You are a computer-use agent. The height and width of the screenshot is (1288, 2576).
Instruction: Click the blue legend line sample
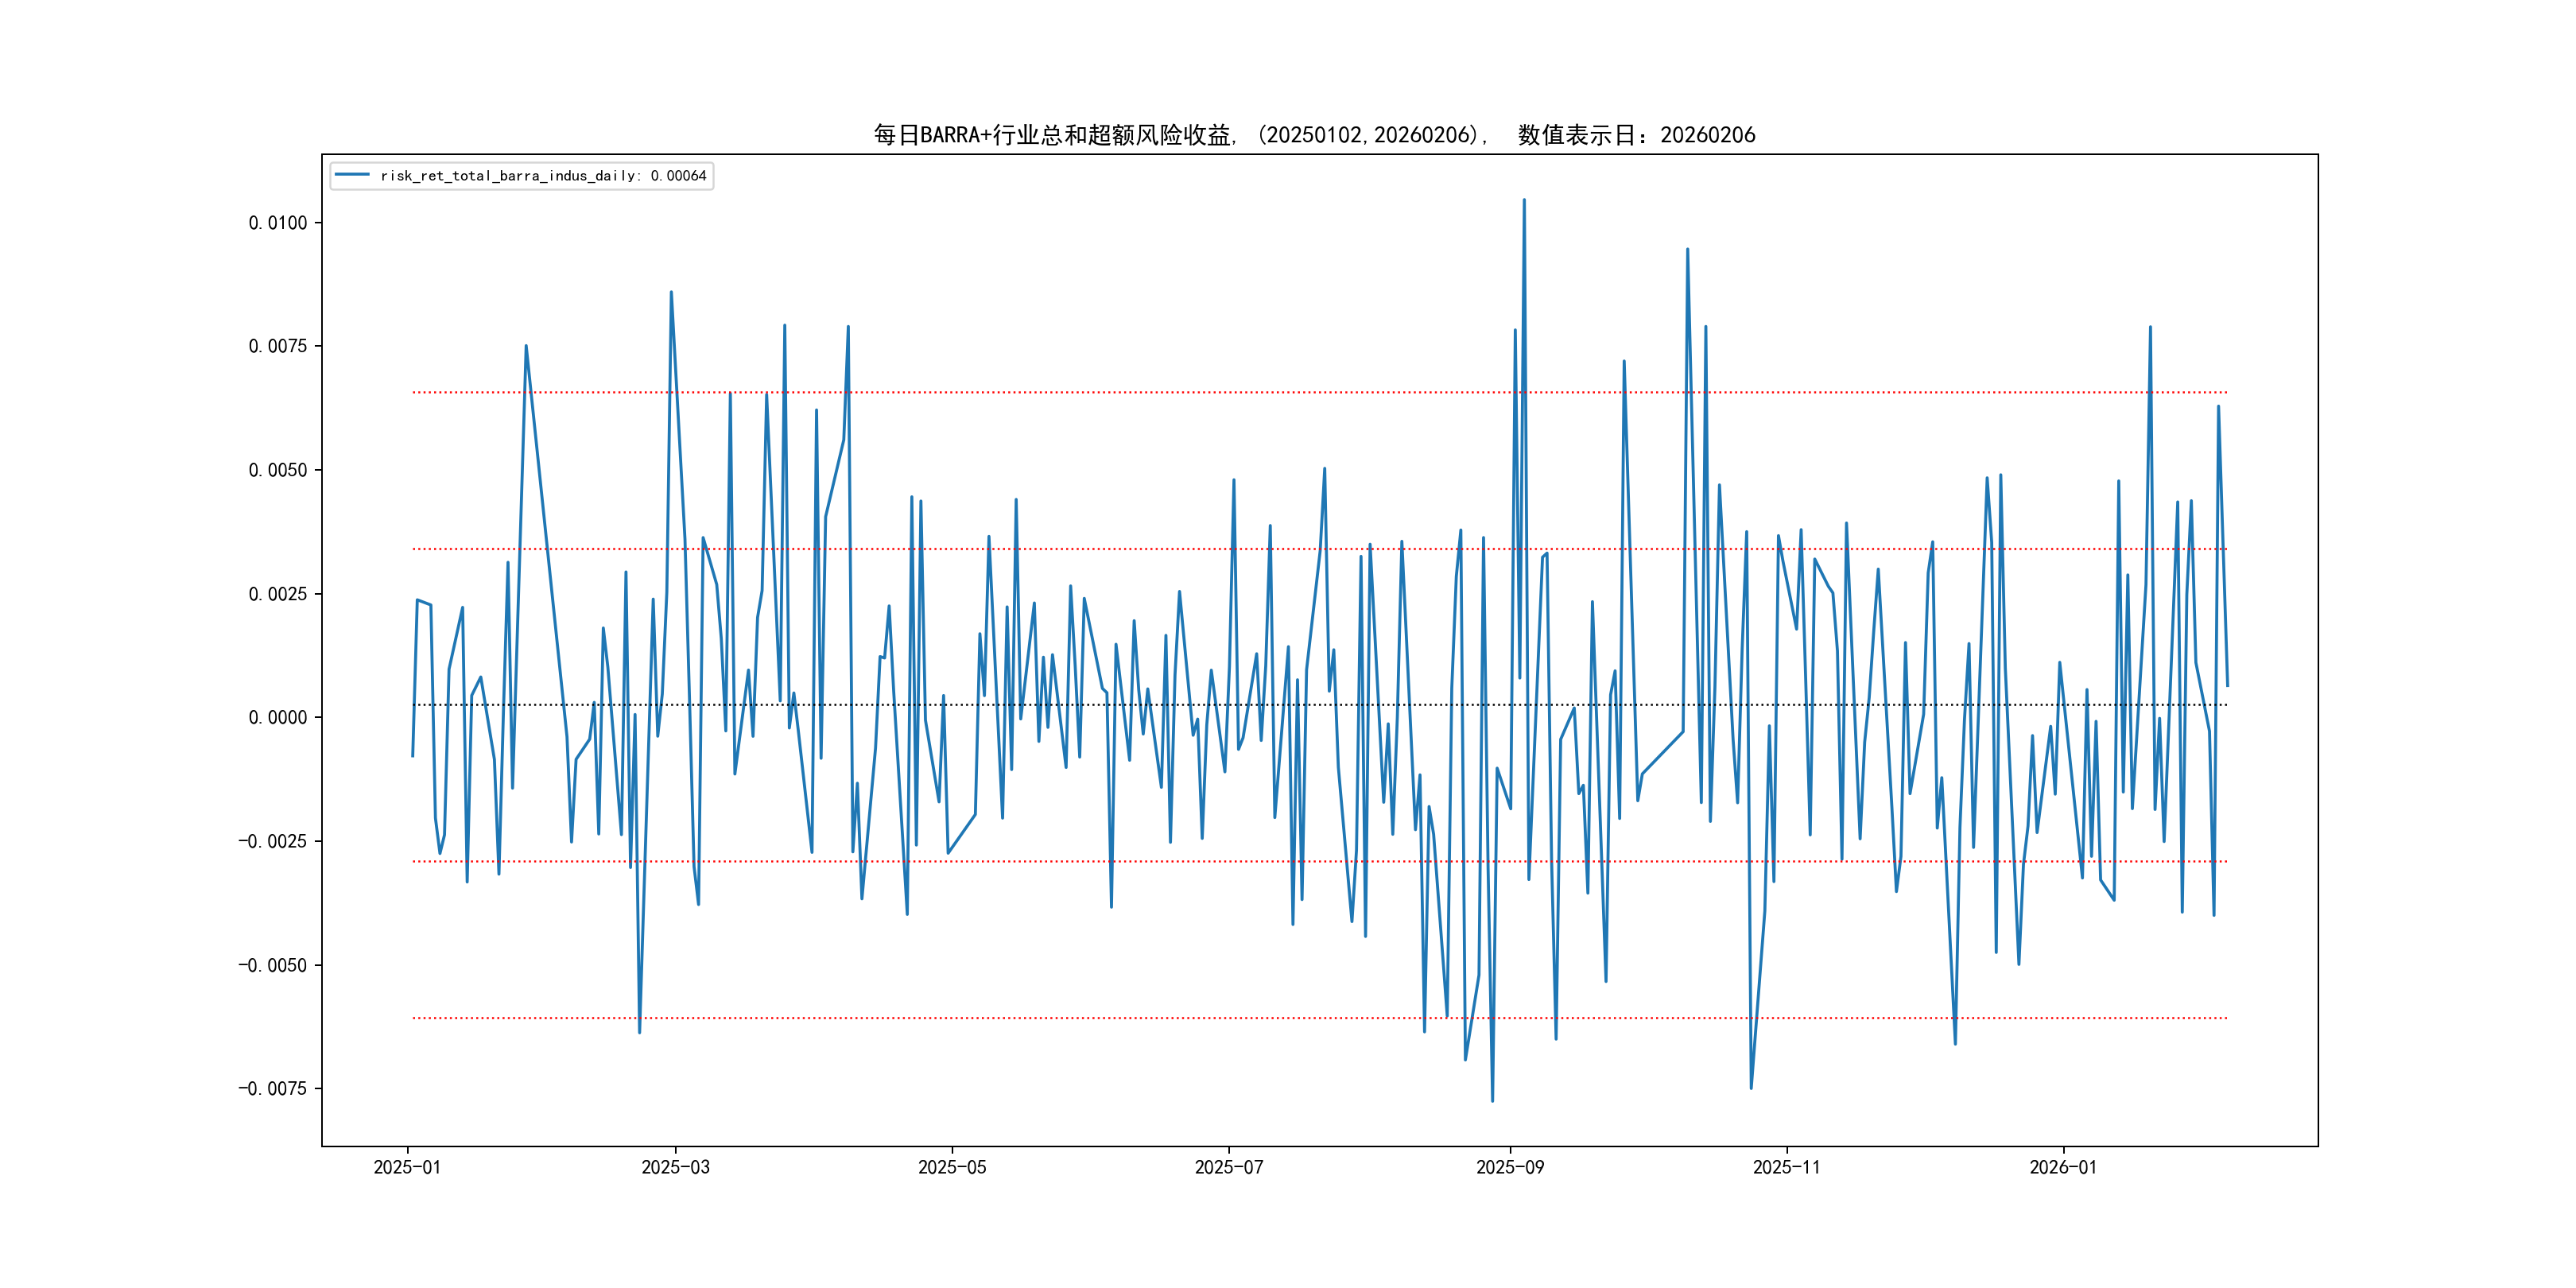352,176
